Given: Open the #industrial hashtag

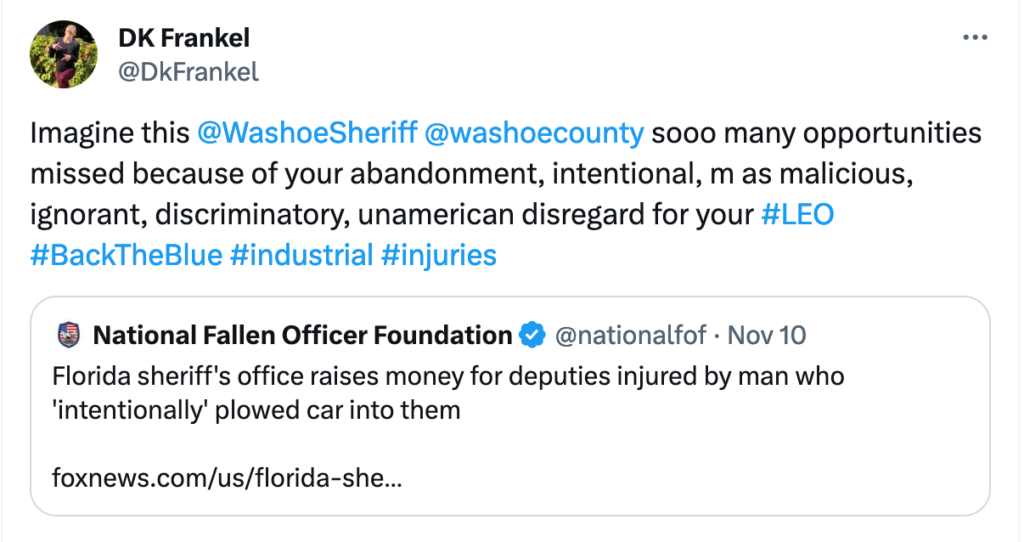Looking at the screenshot, I should (302, 255).
